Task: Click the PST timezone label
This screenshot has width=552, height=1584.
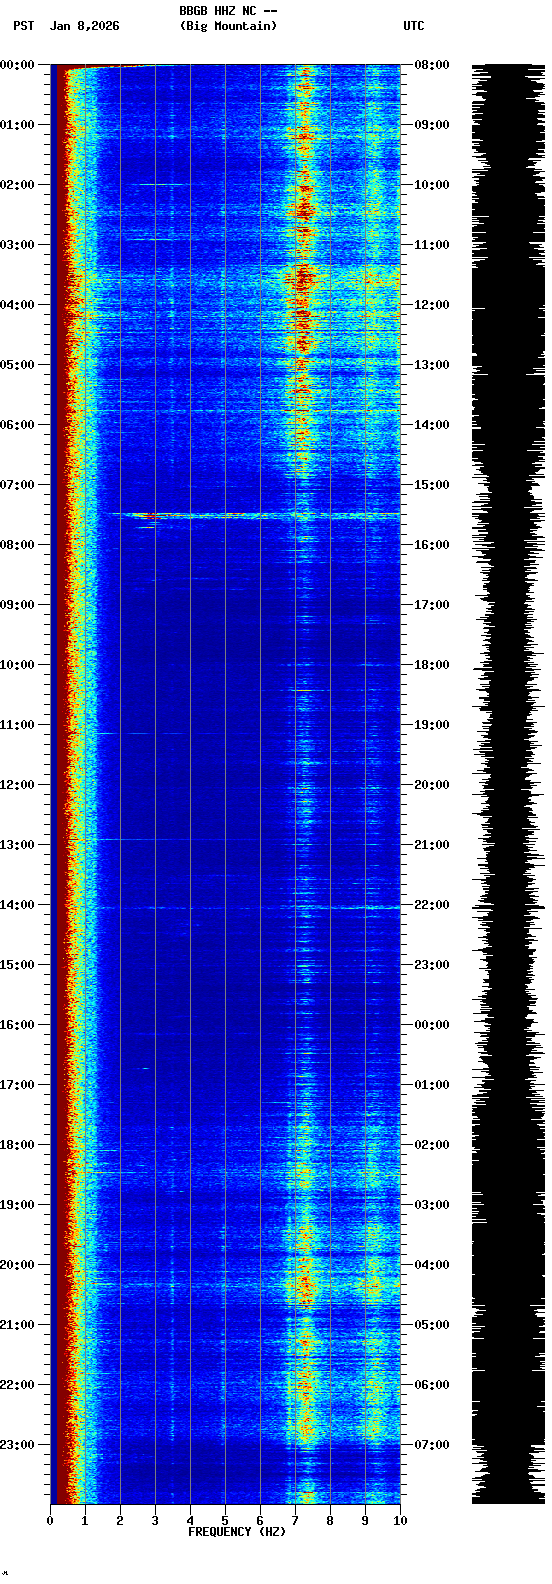Action: pyautogui.click(x=24, y=26)
